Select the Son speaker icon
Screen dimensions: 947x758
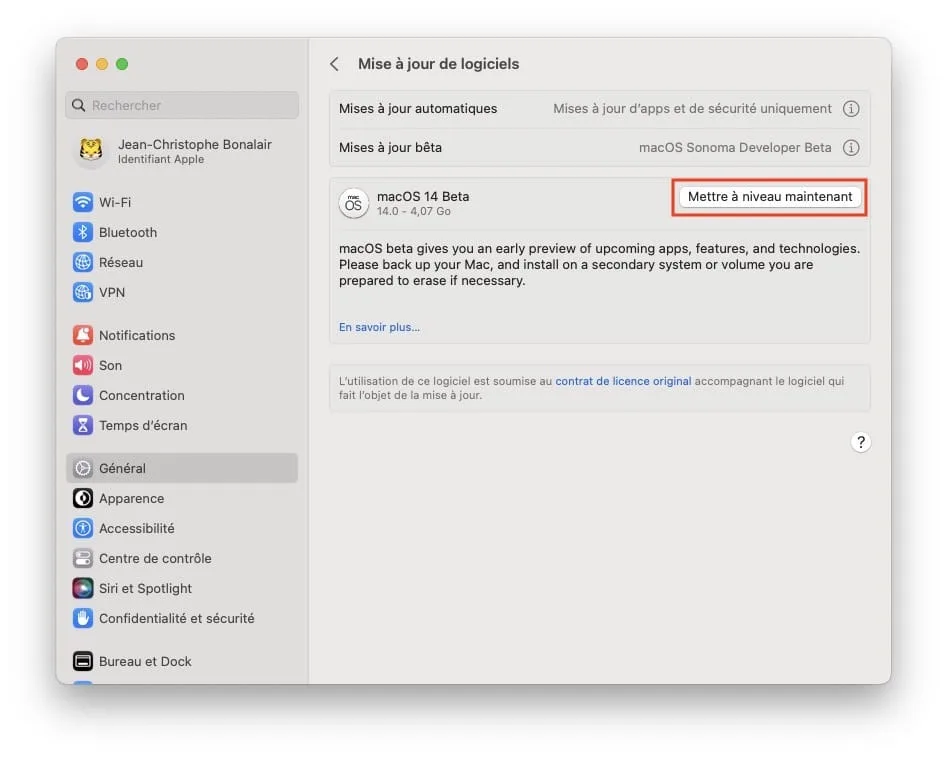click(83, 365)
